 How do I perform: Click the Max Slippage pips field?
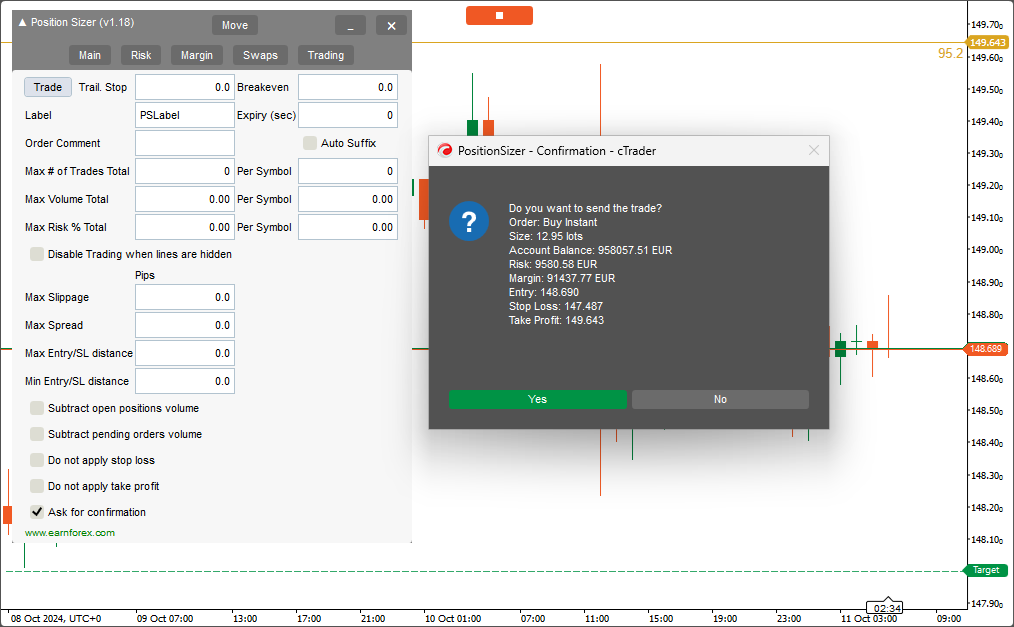185,297
